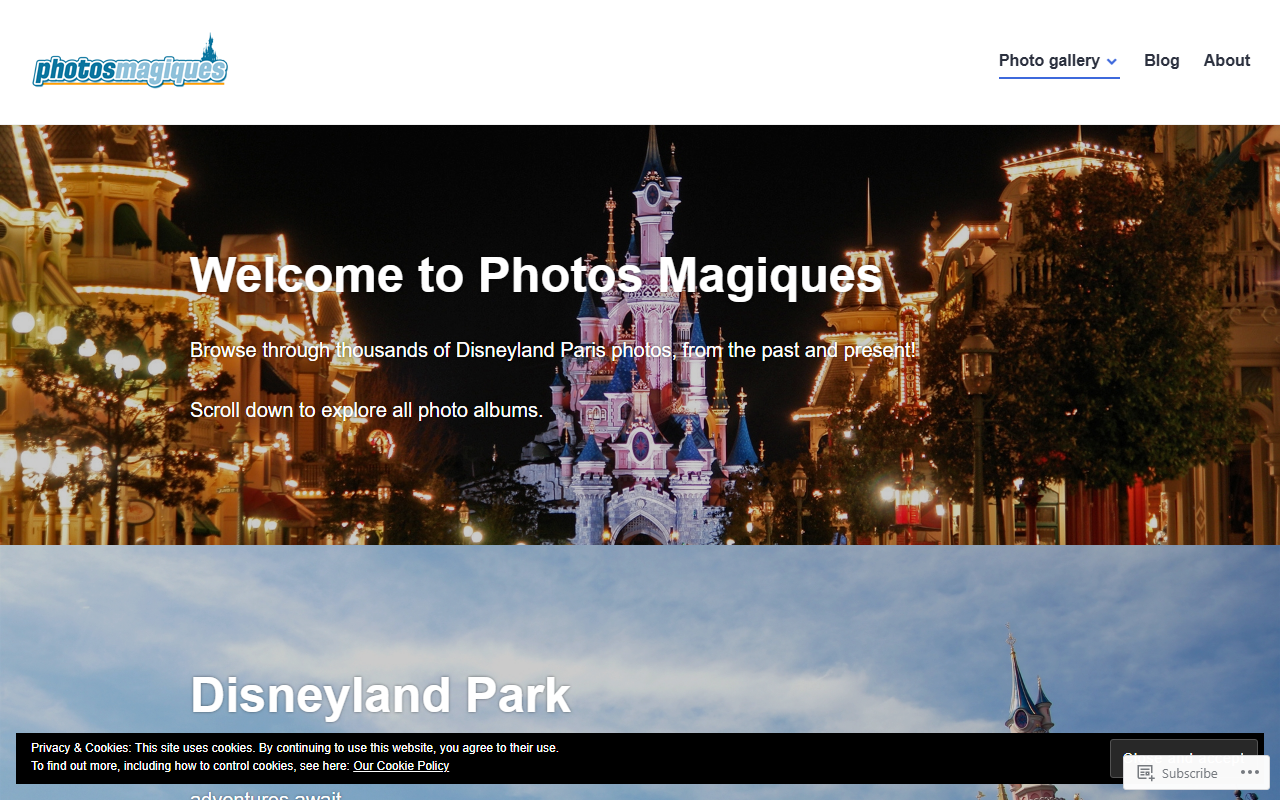
Task: Click the Privacy & Cookies notice text
Action: point(295,757)
